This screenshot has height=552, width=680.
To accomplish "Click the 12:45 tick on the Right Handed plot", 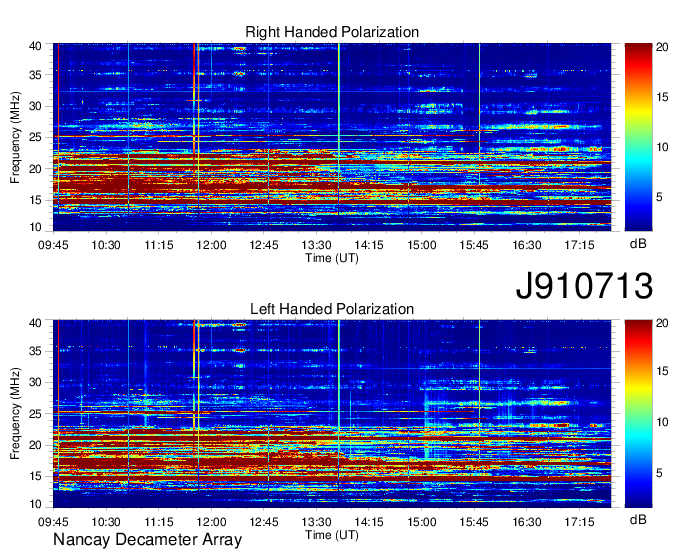I will coord(264,245).
